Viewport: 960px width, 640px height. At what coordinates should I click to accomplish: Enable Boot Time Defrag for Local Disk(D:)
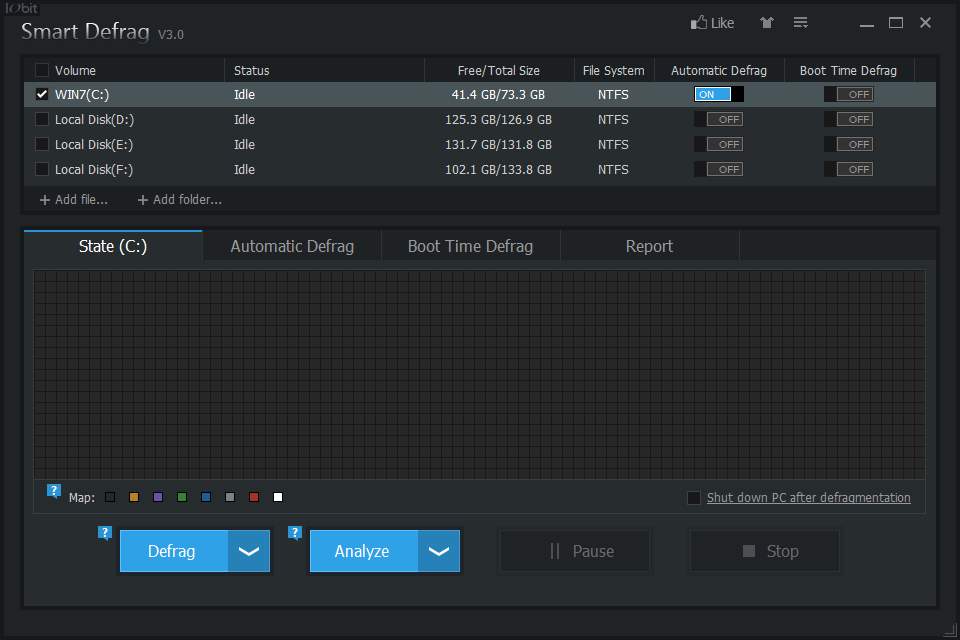click(849, 119)
